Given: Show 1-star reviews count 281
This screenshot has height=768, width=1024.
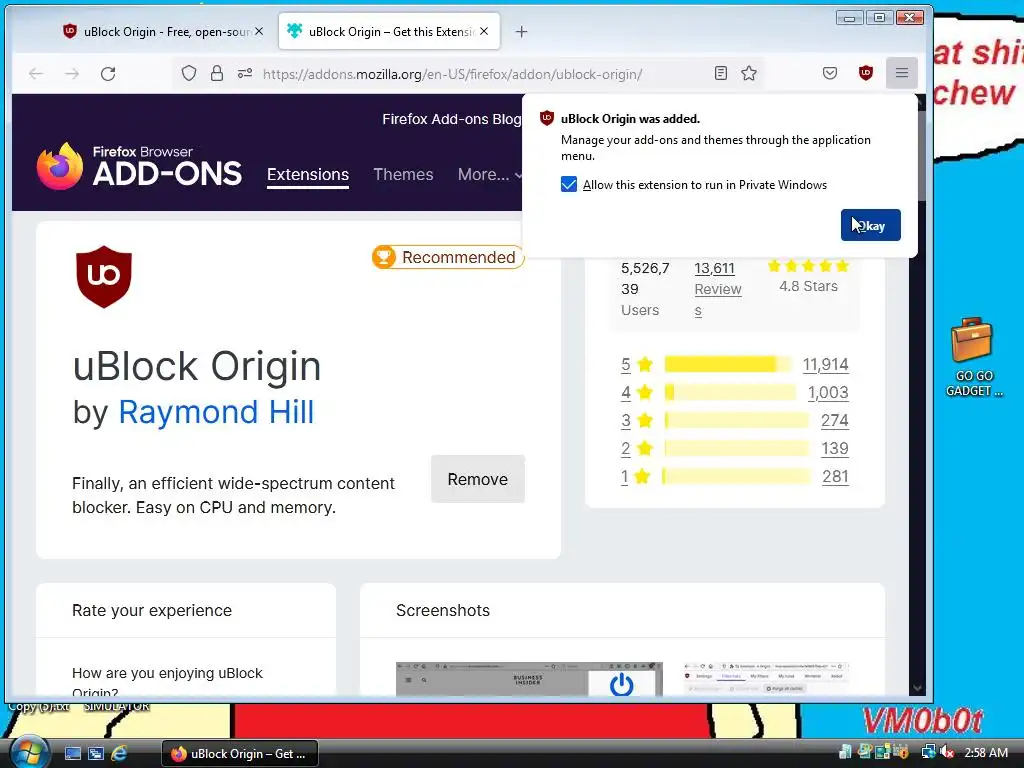Looking at the screenshot, I should pyautogui.click(x=834, y=477).
